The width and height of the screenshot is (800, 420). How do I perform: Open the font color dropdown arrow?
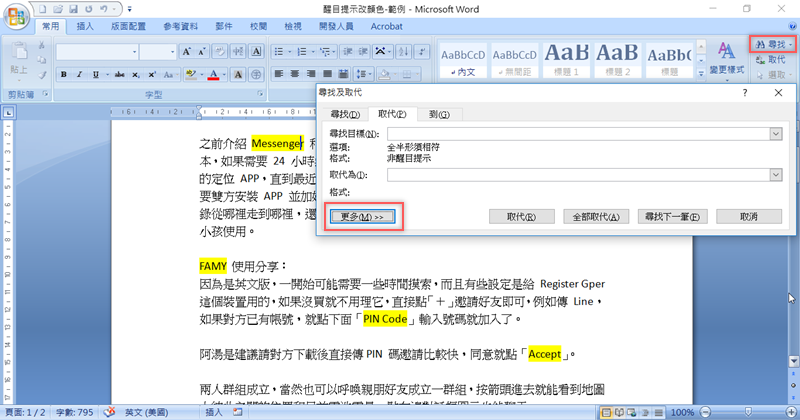point(224,75)
